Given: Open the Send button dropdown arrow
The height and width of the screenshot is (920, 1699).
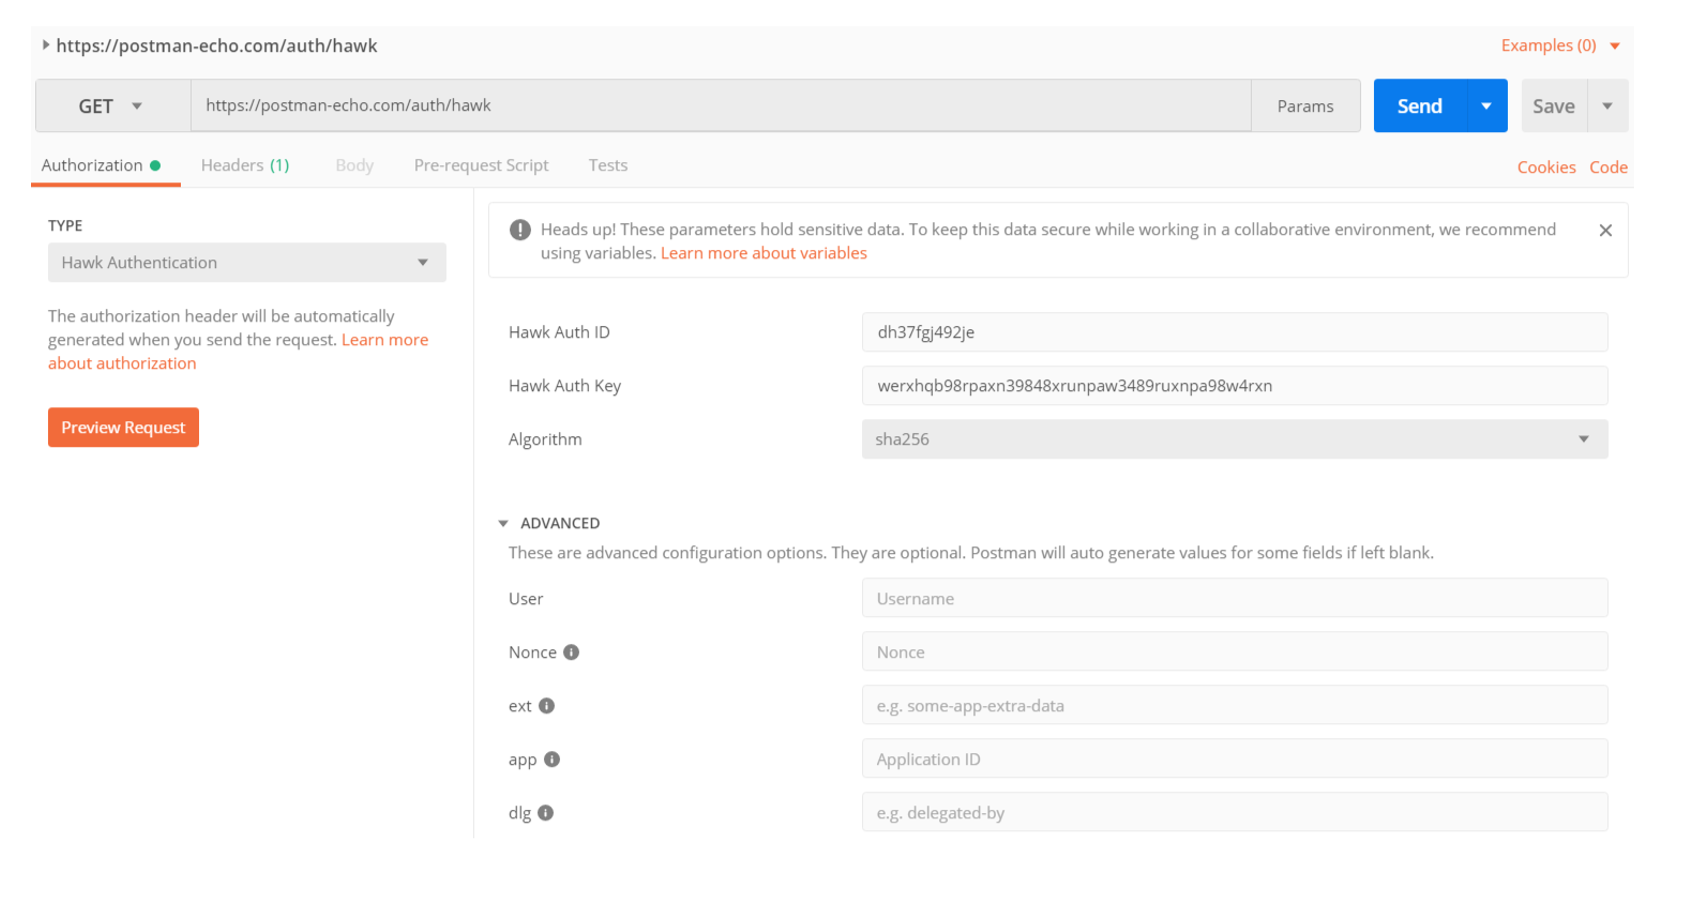Looking at the screenshot, I should [1486, 106].
